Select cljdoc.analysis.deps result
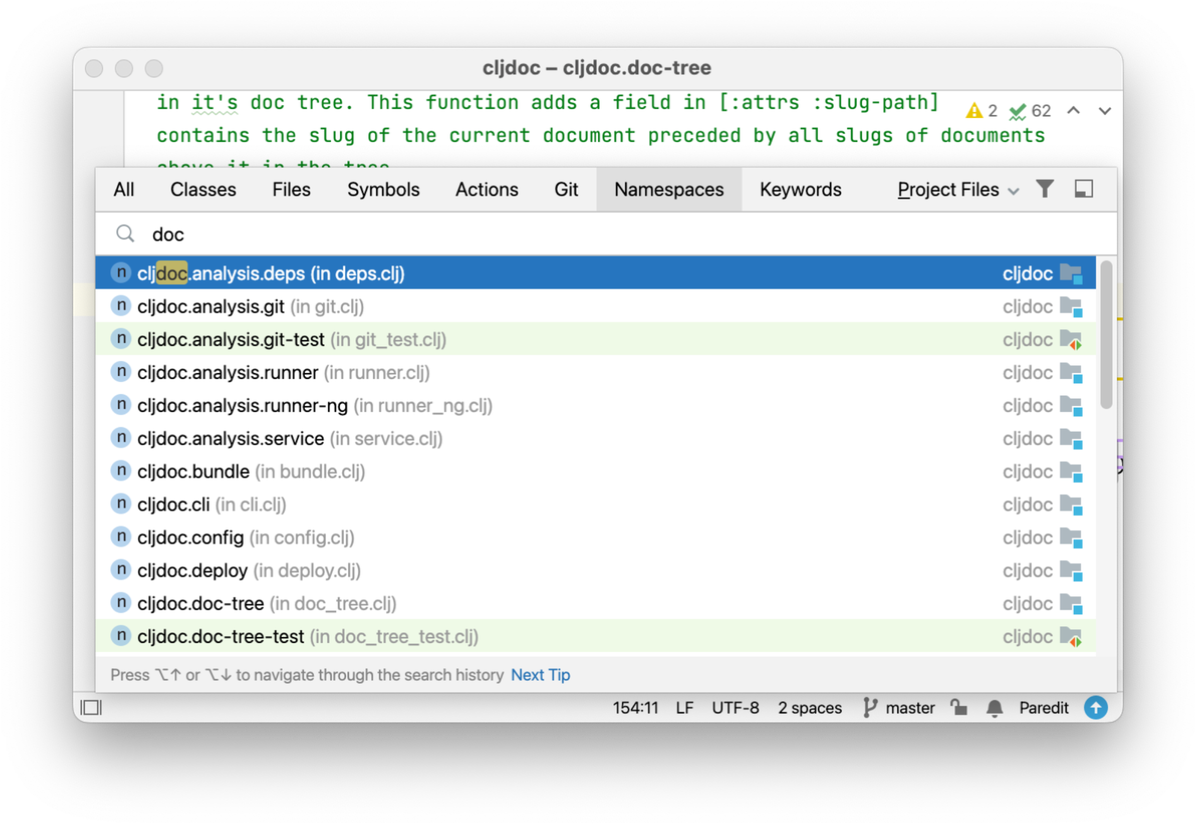The width and height of the screenshot is (1196, 824). point(596,273)
